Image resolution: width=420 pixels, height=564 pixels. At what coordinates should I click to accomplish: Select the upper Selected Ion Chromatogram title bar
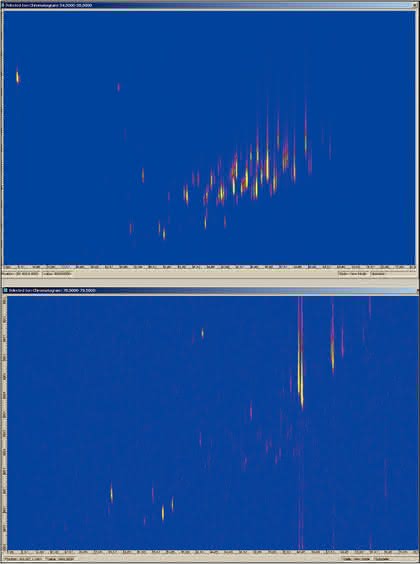point(210,5)
